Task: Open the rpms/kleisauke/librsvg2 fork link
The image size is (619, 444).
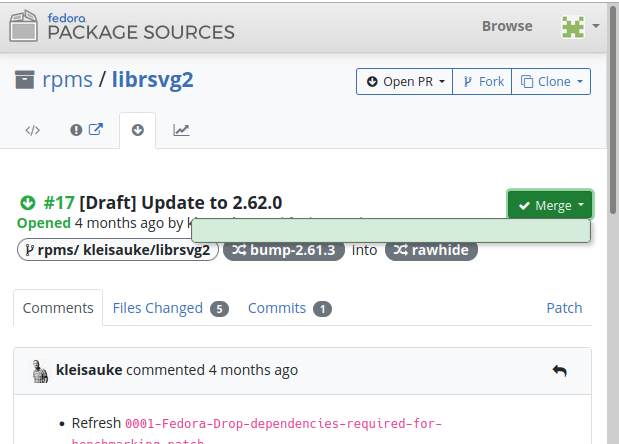Action: 118,250
